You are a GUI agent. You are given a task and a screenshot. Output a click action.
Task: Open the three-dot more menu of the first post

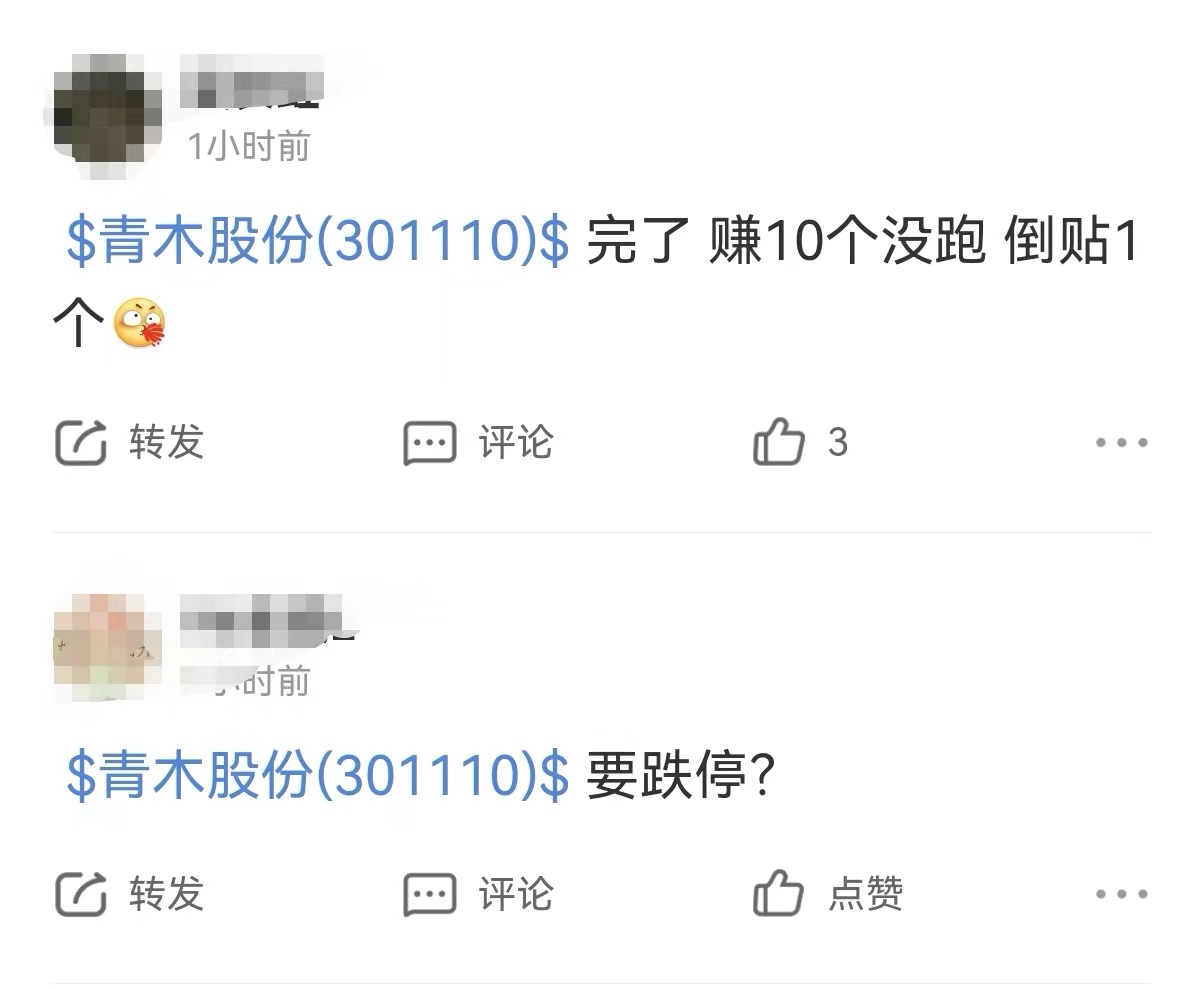(1121, 442)
